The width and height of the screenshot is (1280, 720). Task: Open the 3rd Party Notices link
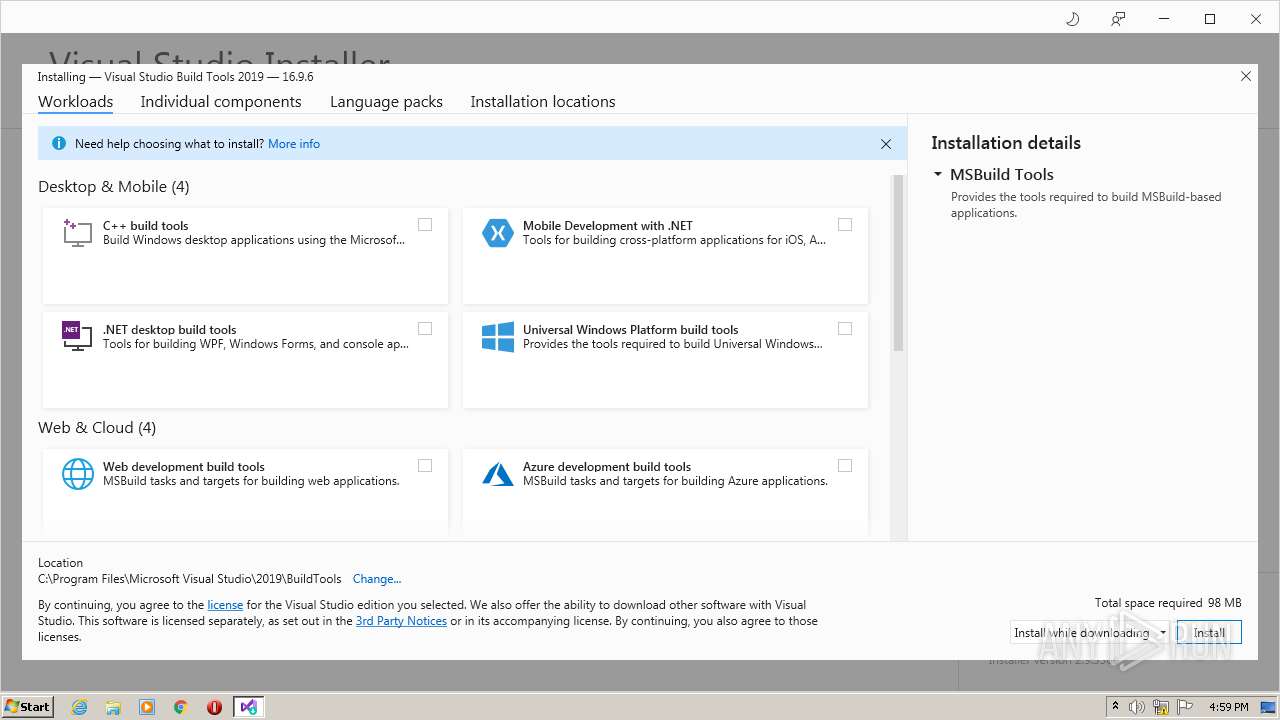coord(401,621)
